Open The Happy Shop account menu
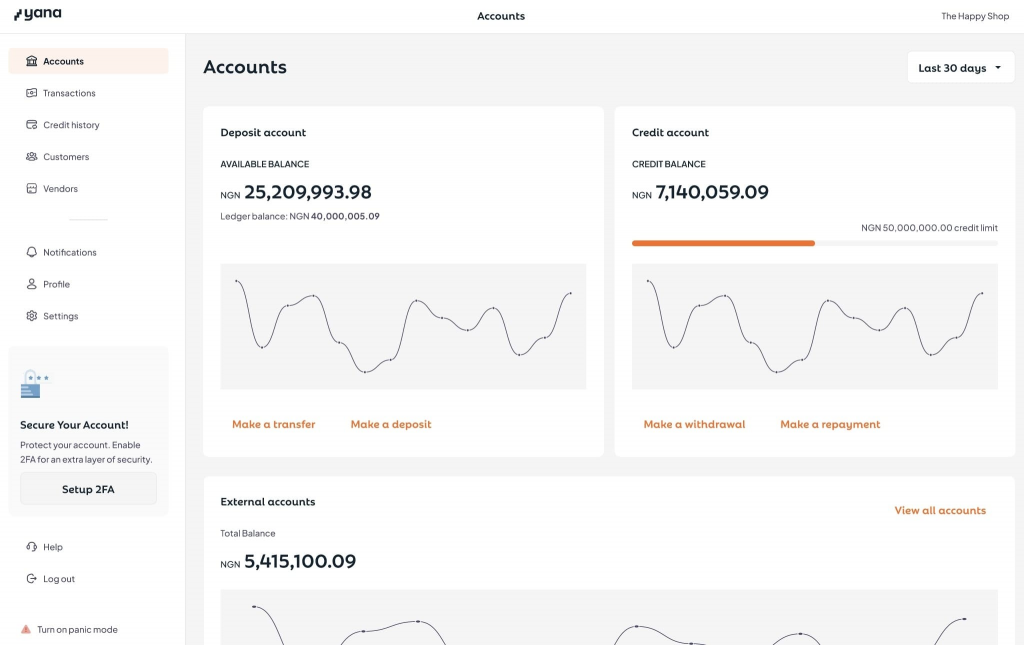This screenshot has height=645, width=1024. click(x=974, y=16)
